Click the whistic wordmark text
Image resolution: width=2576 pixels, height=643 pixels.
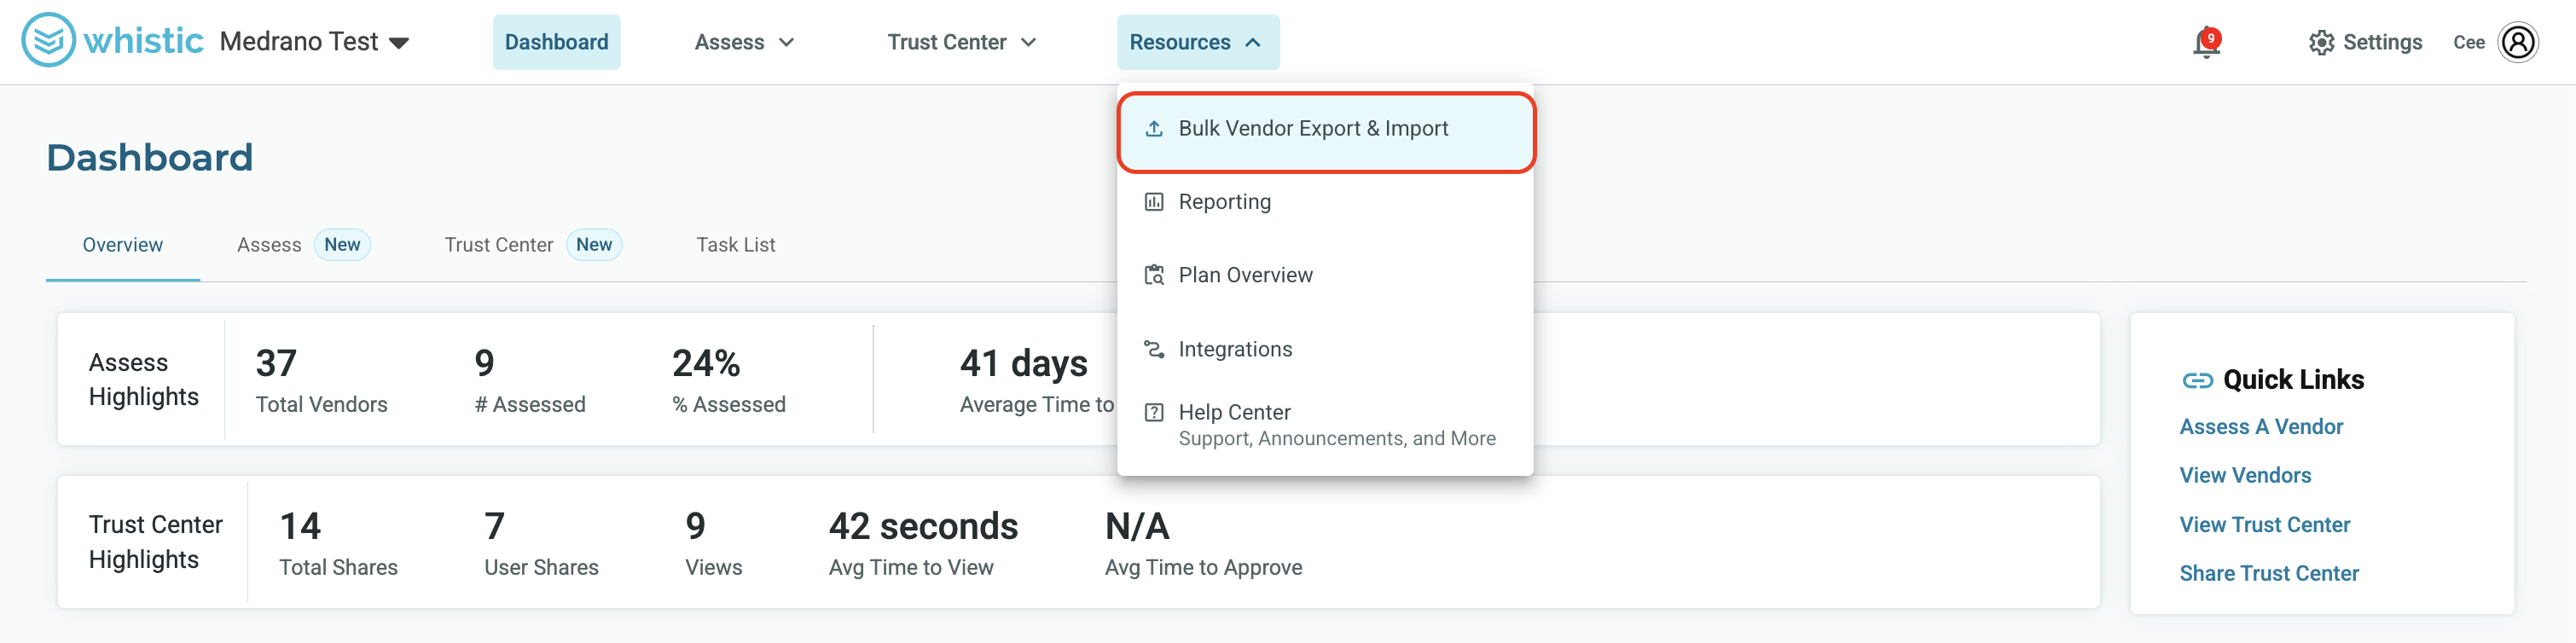[143, 41]
